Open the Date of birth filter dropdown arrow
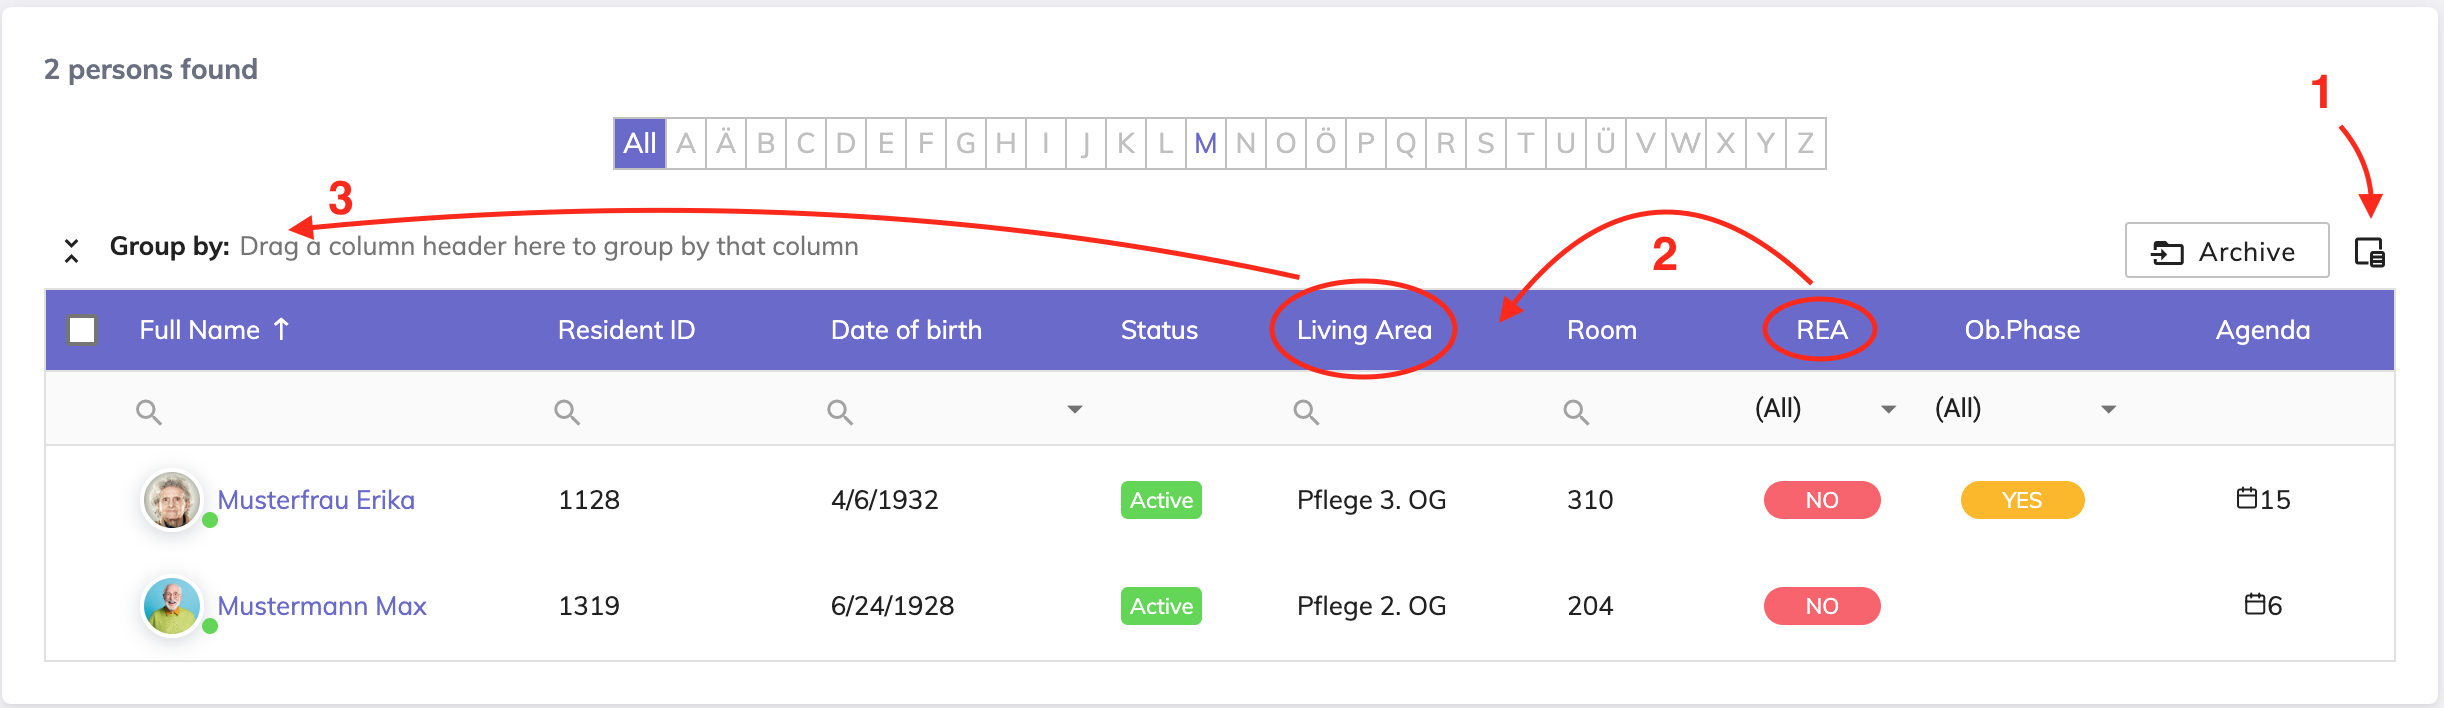 [x=1075, y=409]
